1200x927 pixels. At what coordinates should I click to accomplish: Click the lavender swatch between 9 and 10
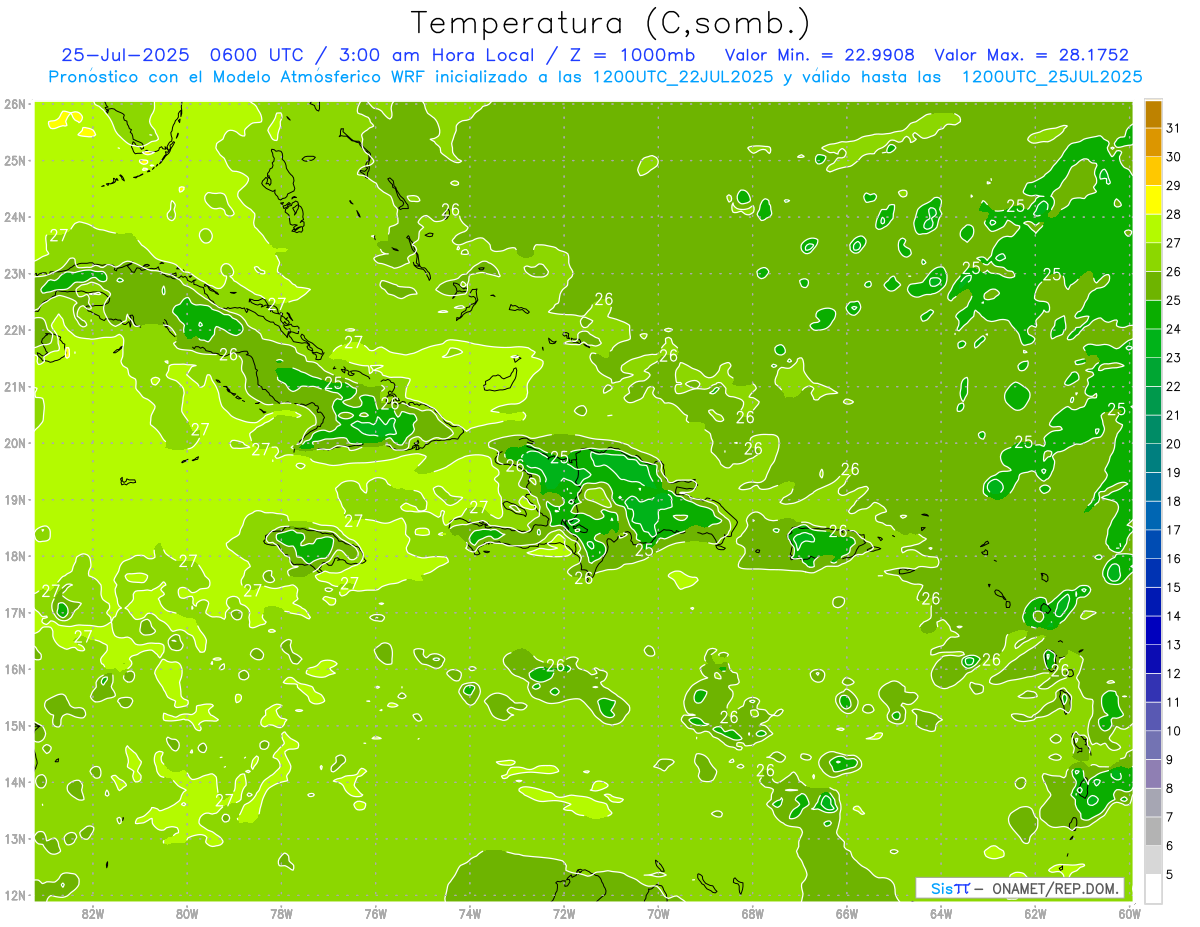[x=1153, y=745]
